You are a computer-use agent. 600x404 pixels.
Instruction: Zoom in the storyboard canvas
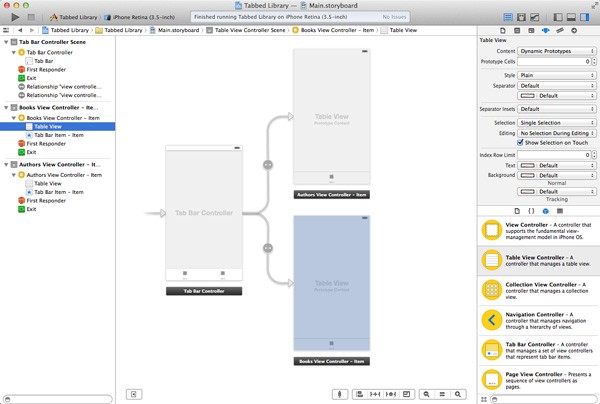click(458, 394)
